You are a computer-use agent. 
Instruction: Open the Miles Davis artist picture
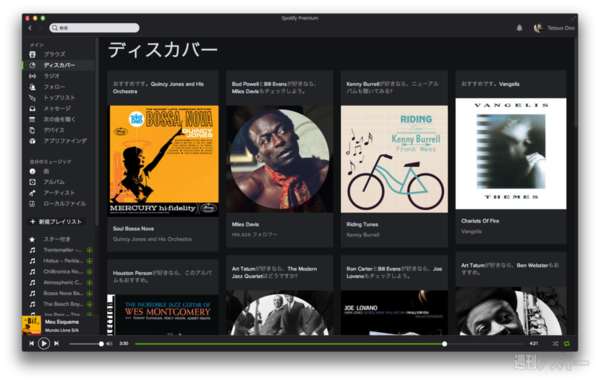tap(279, 159)
